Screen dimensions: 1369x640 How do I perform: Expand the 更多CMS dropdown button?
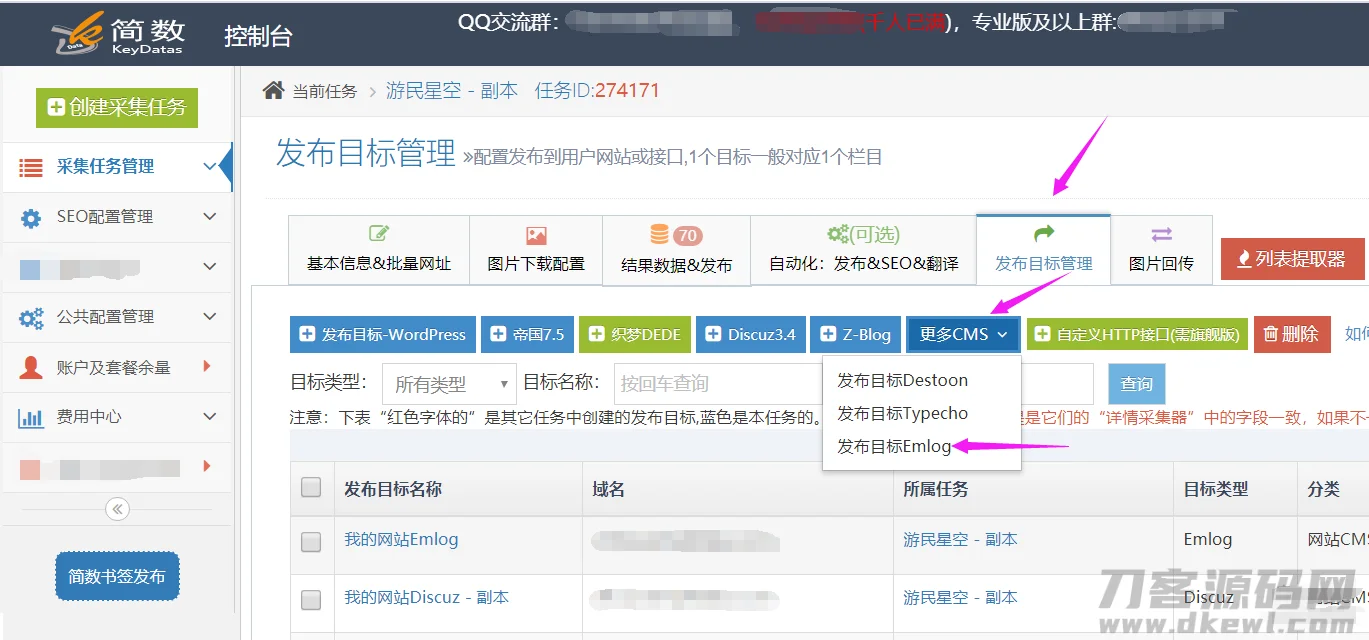pos(963,334)
